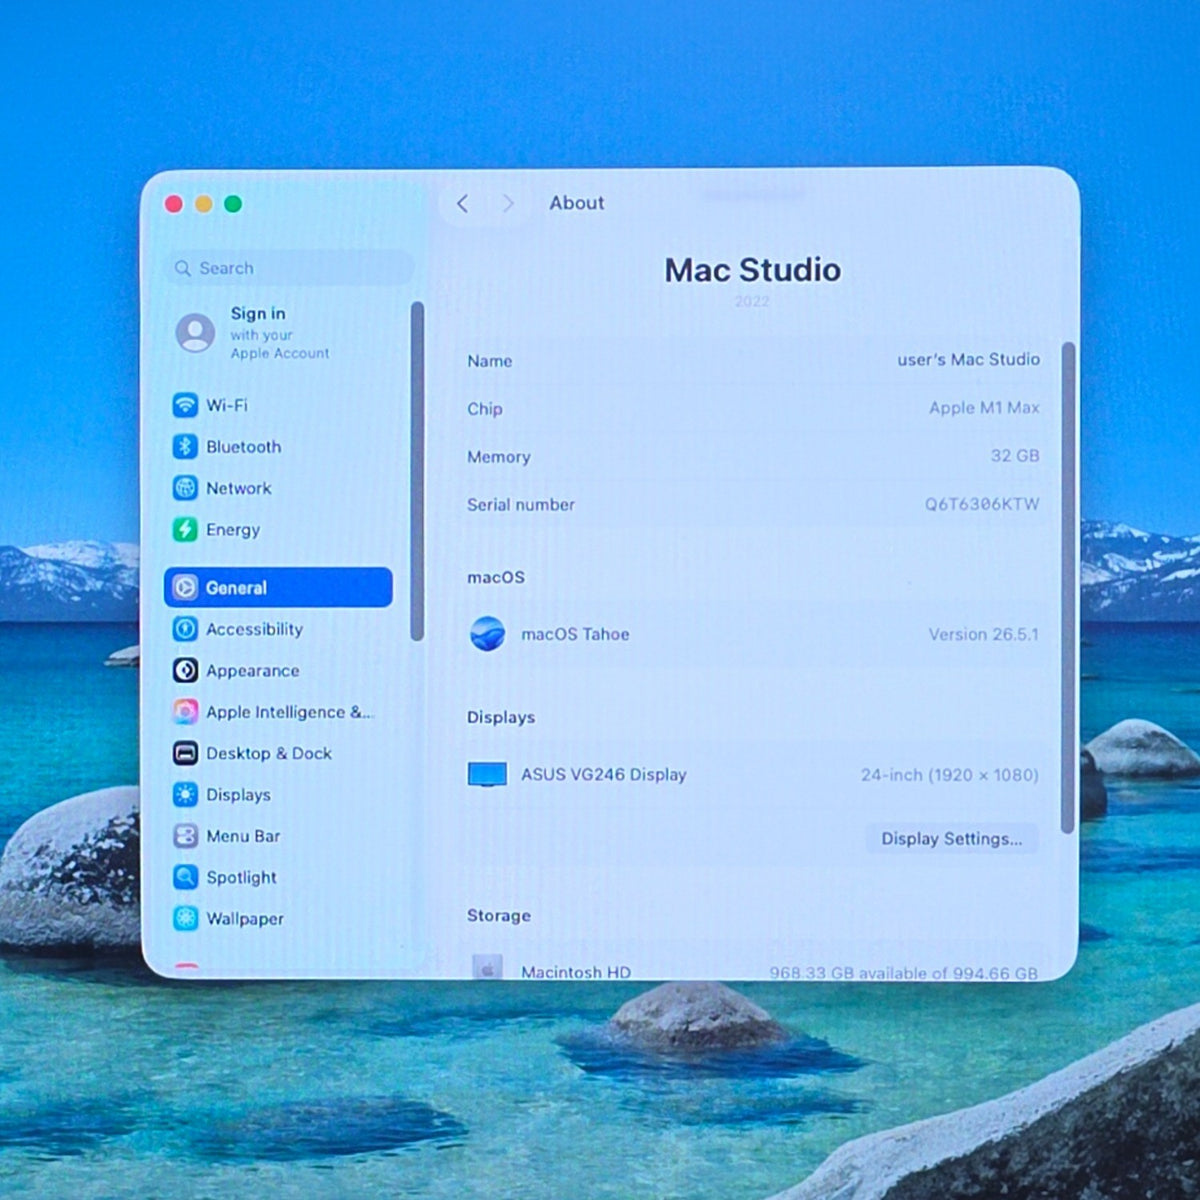Viewport: 1200px width, 1200px height.
Task: Click the About pane vertical scrollbar
Action: (1068, 588)
